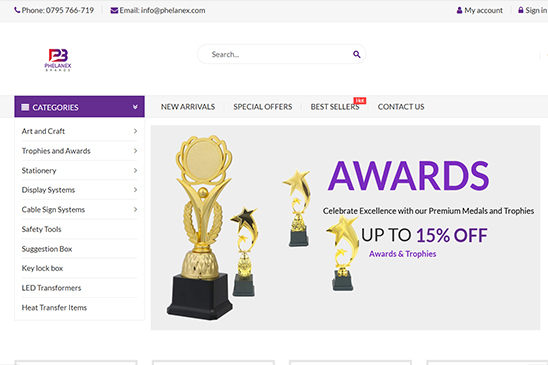
Task: Click the My account user icon
Action: [459, 10]
